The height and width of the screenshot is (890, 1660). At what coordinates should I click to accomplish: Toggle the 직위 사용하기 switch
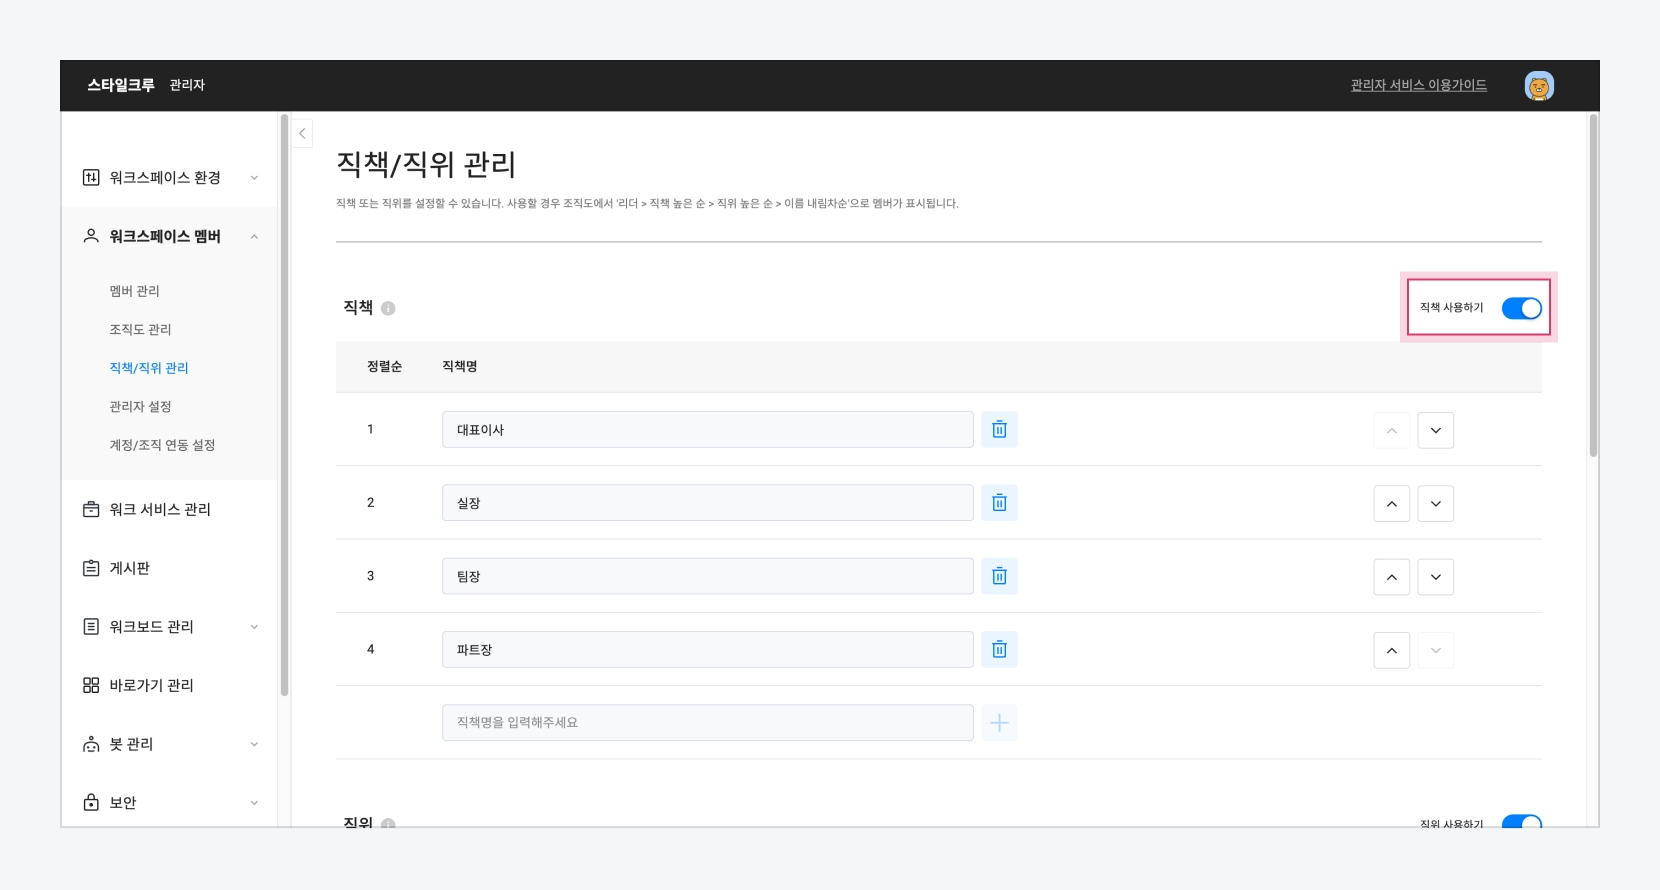1521,822
